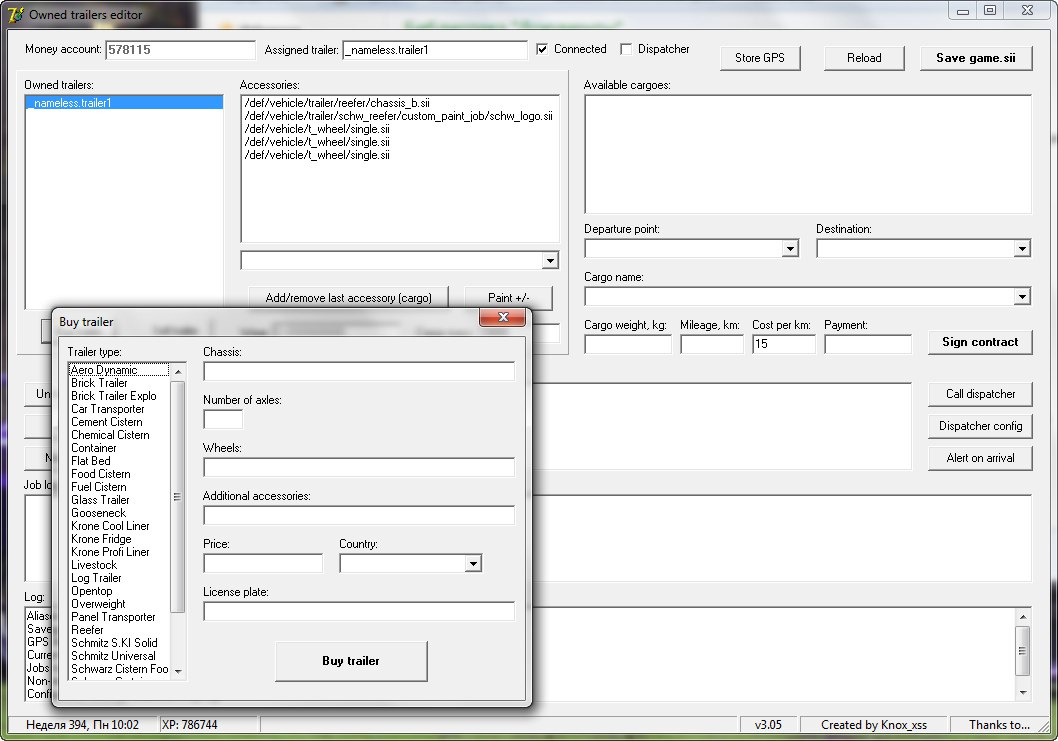
Task: Open Dispatcher config
Action: (x=979, y=426)
